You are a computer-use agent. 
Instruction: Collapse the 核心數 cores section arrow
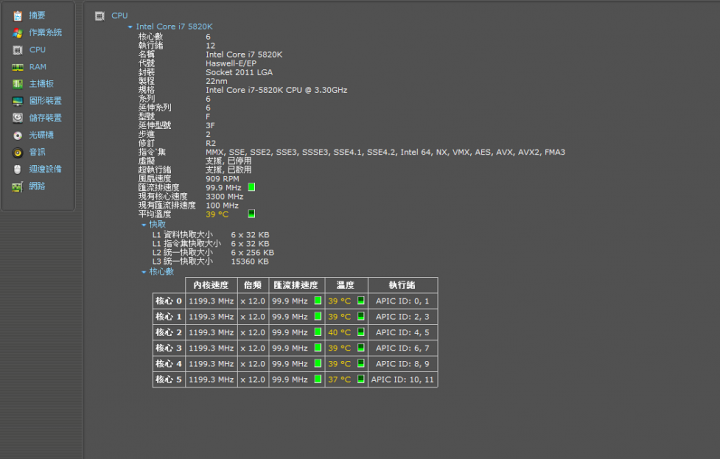tap(144, 272)
